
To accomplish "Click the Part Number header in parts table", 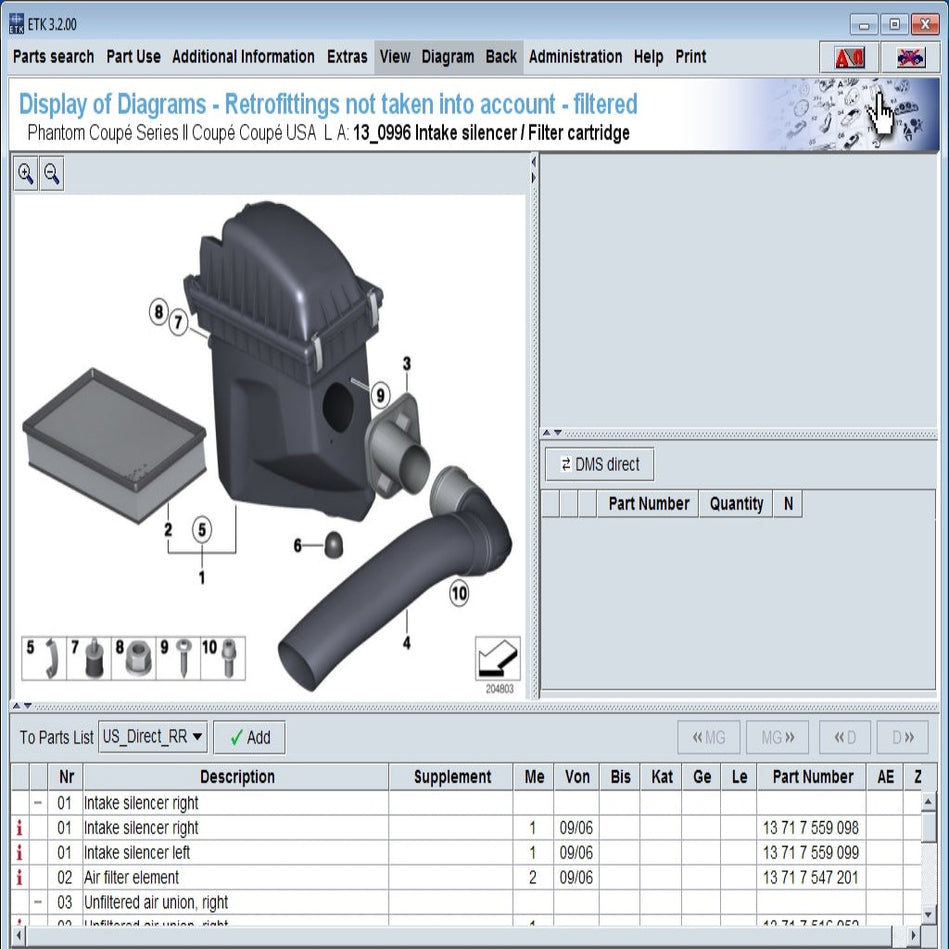I will click(x=812, y=777).
